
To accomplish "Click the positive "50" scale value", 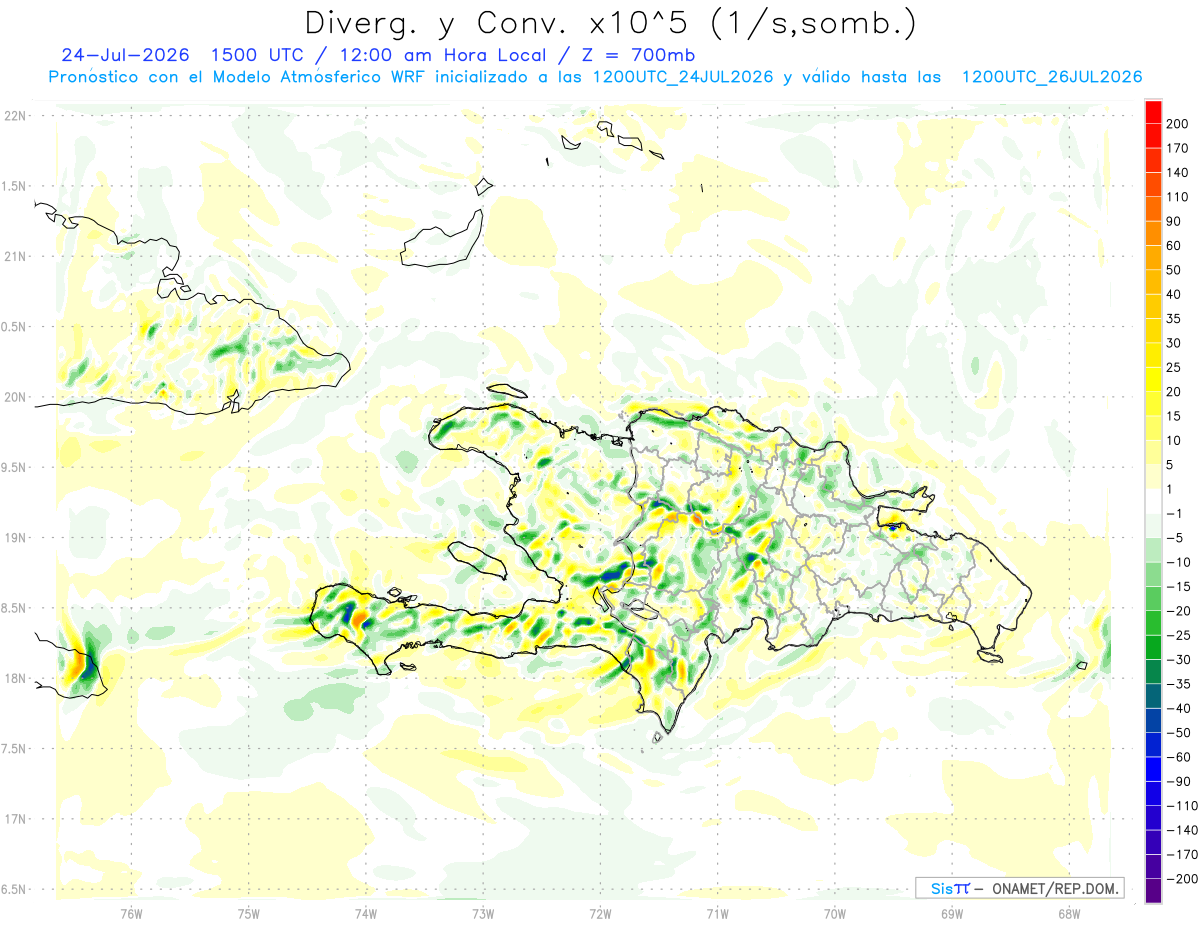I will pyautogui.click(x=1174, y=270).
